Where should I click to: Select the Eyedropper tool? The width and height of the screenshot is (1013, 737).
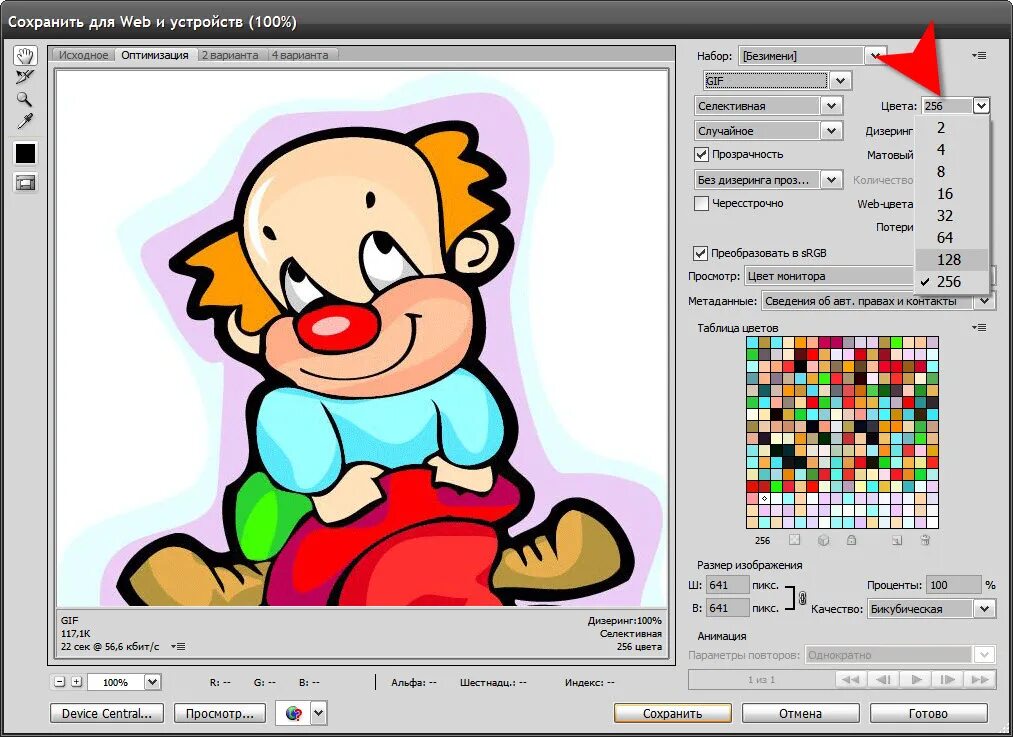point(25,121)
